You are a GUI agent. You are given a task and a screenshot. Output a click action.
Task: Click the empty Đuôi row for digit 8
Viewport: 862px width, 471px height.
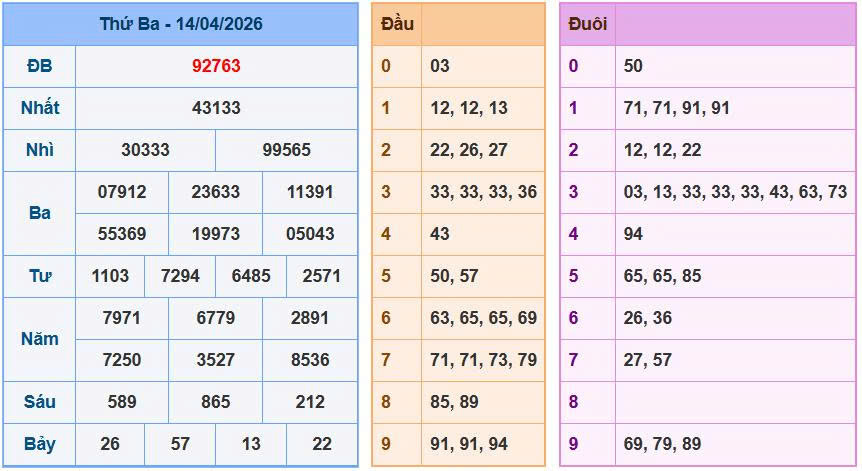(x=733, y=402)
